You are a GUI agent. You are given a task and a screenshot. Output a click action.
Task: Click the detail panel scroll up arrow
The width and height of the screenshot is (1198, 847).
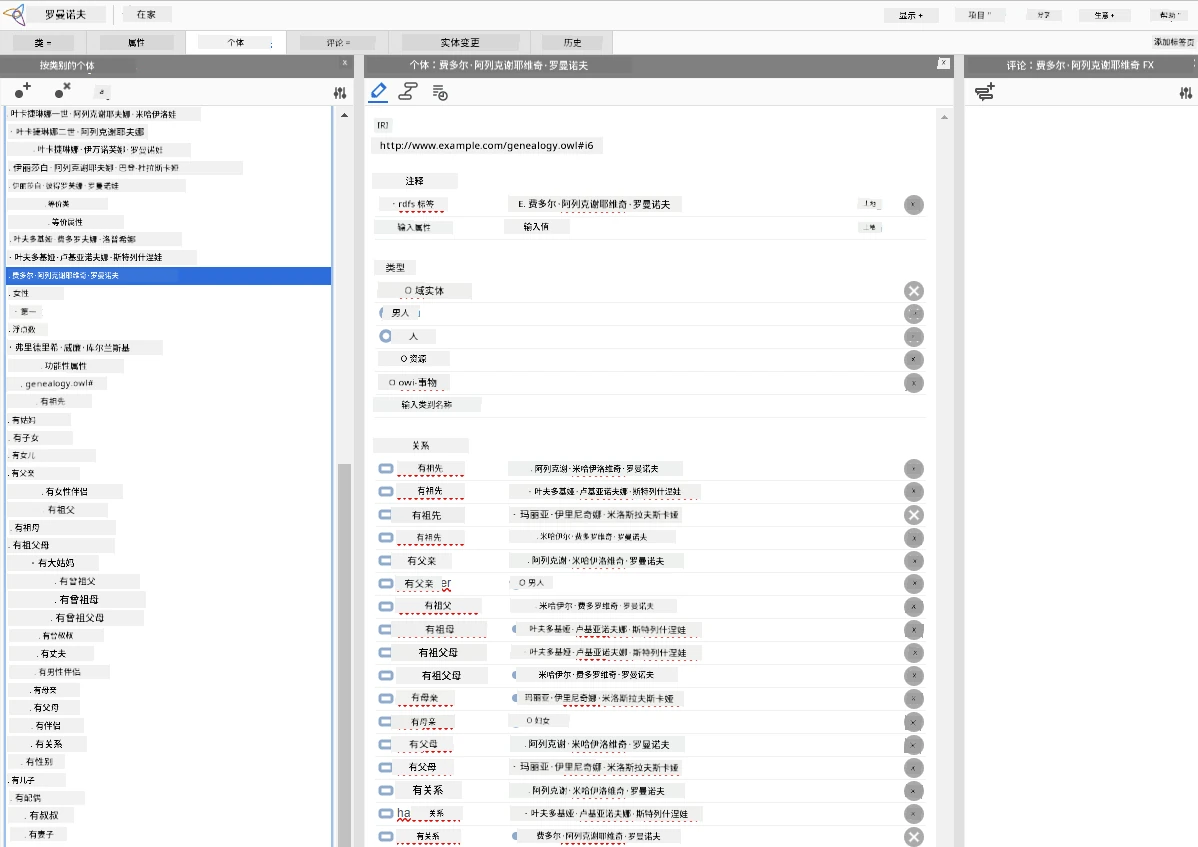[x=944, y=117]
